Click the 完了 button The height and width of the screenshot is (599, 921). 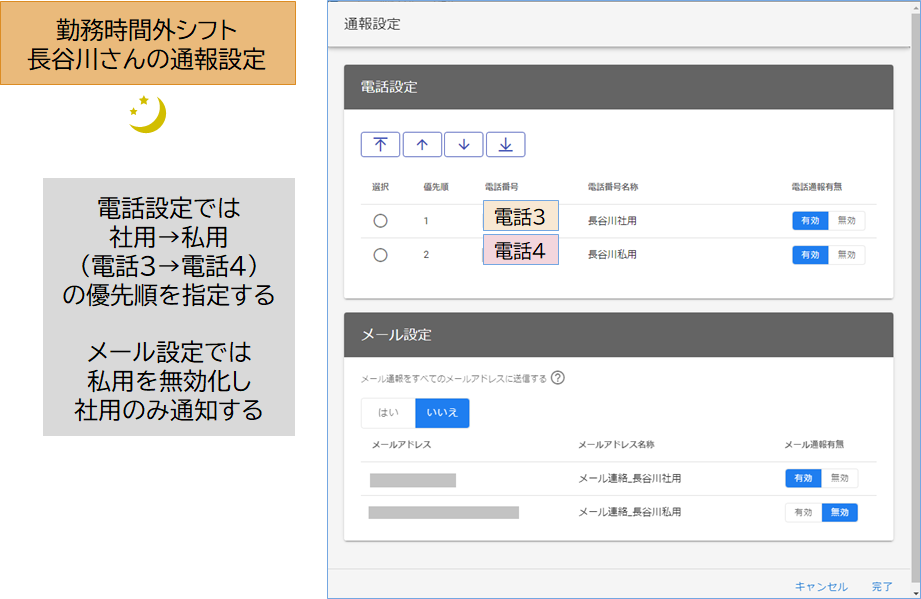pyautogui.click(x=882, y=586)
